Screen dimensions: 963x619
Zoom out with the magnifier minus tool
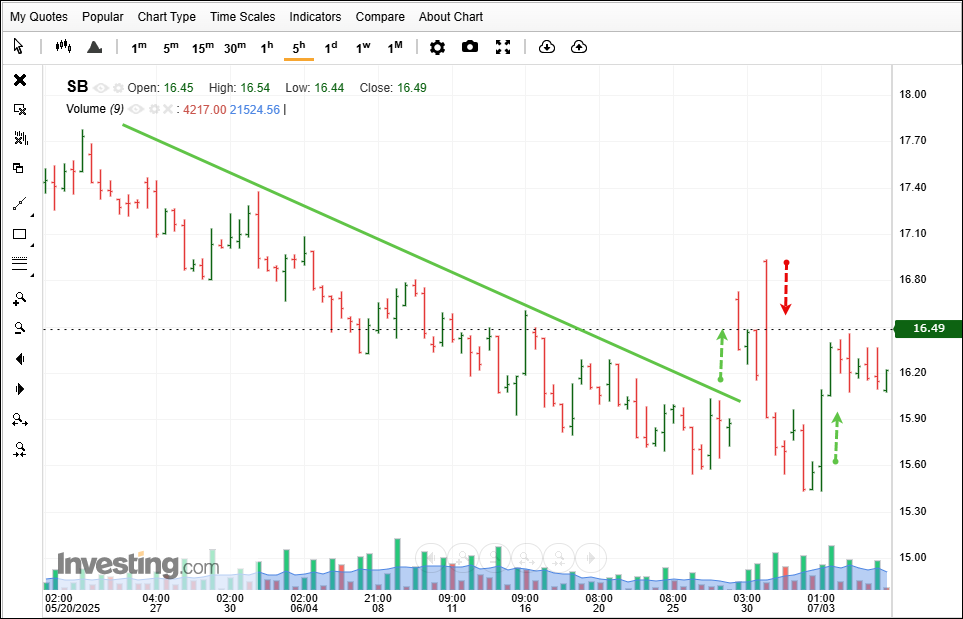pyautogui.click(x=20, y=329)
